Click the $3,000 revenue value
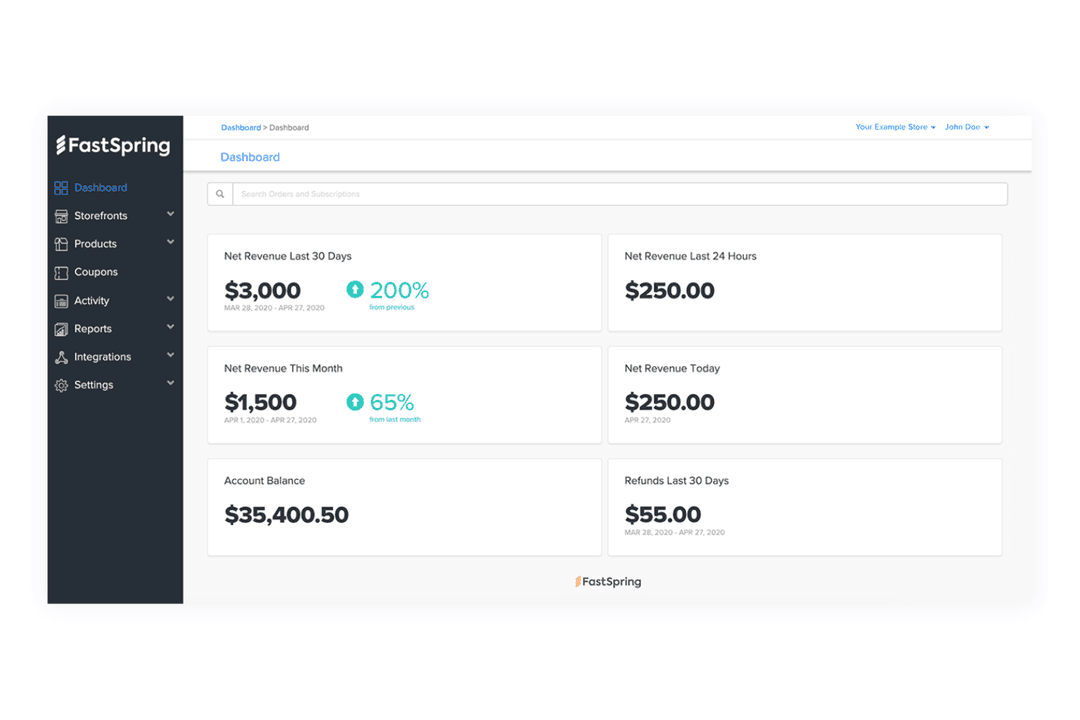This screenshot has height=720, width=1080. click(x=262, y=290)
